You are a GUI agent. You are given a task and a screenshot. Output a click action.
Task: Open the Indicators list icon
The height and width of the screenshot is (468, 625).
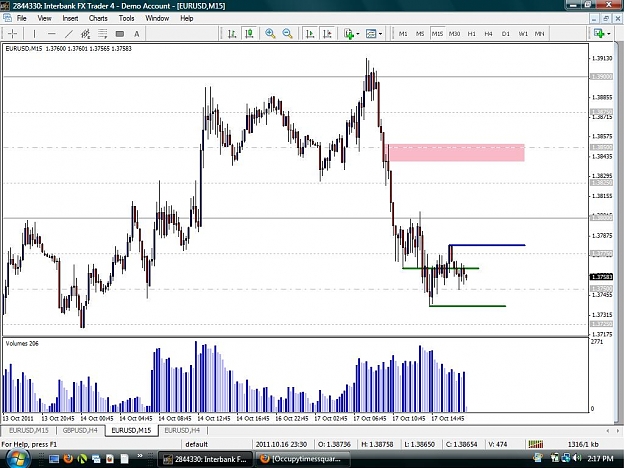point(349,34)
